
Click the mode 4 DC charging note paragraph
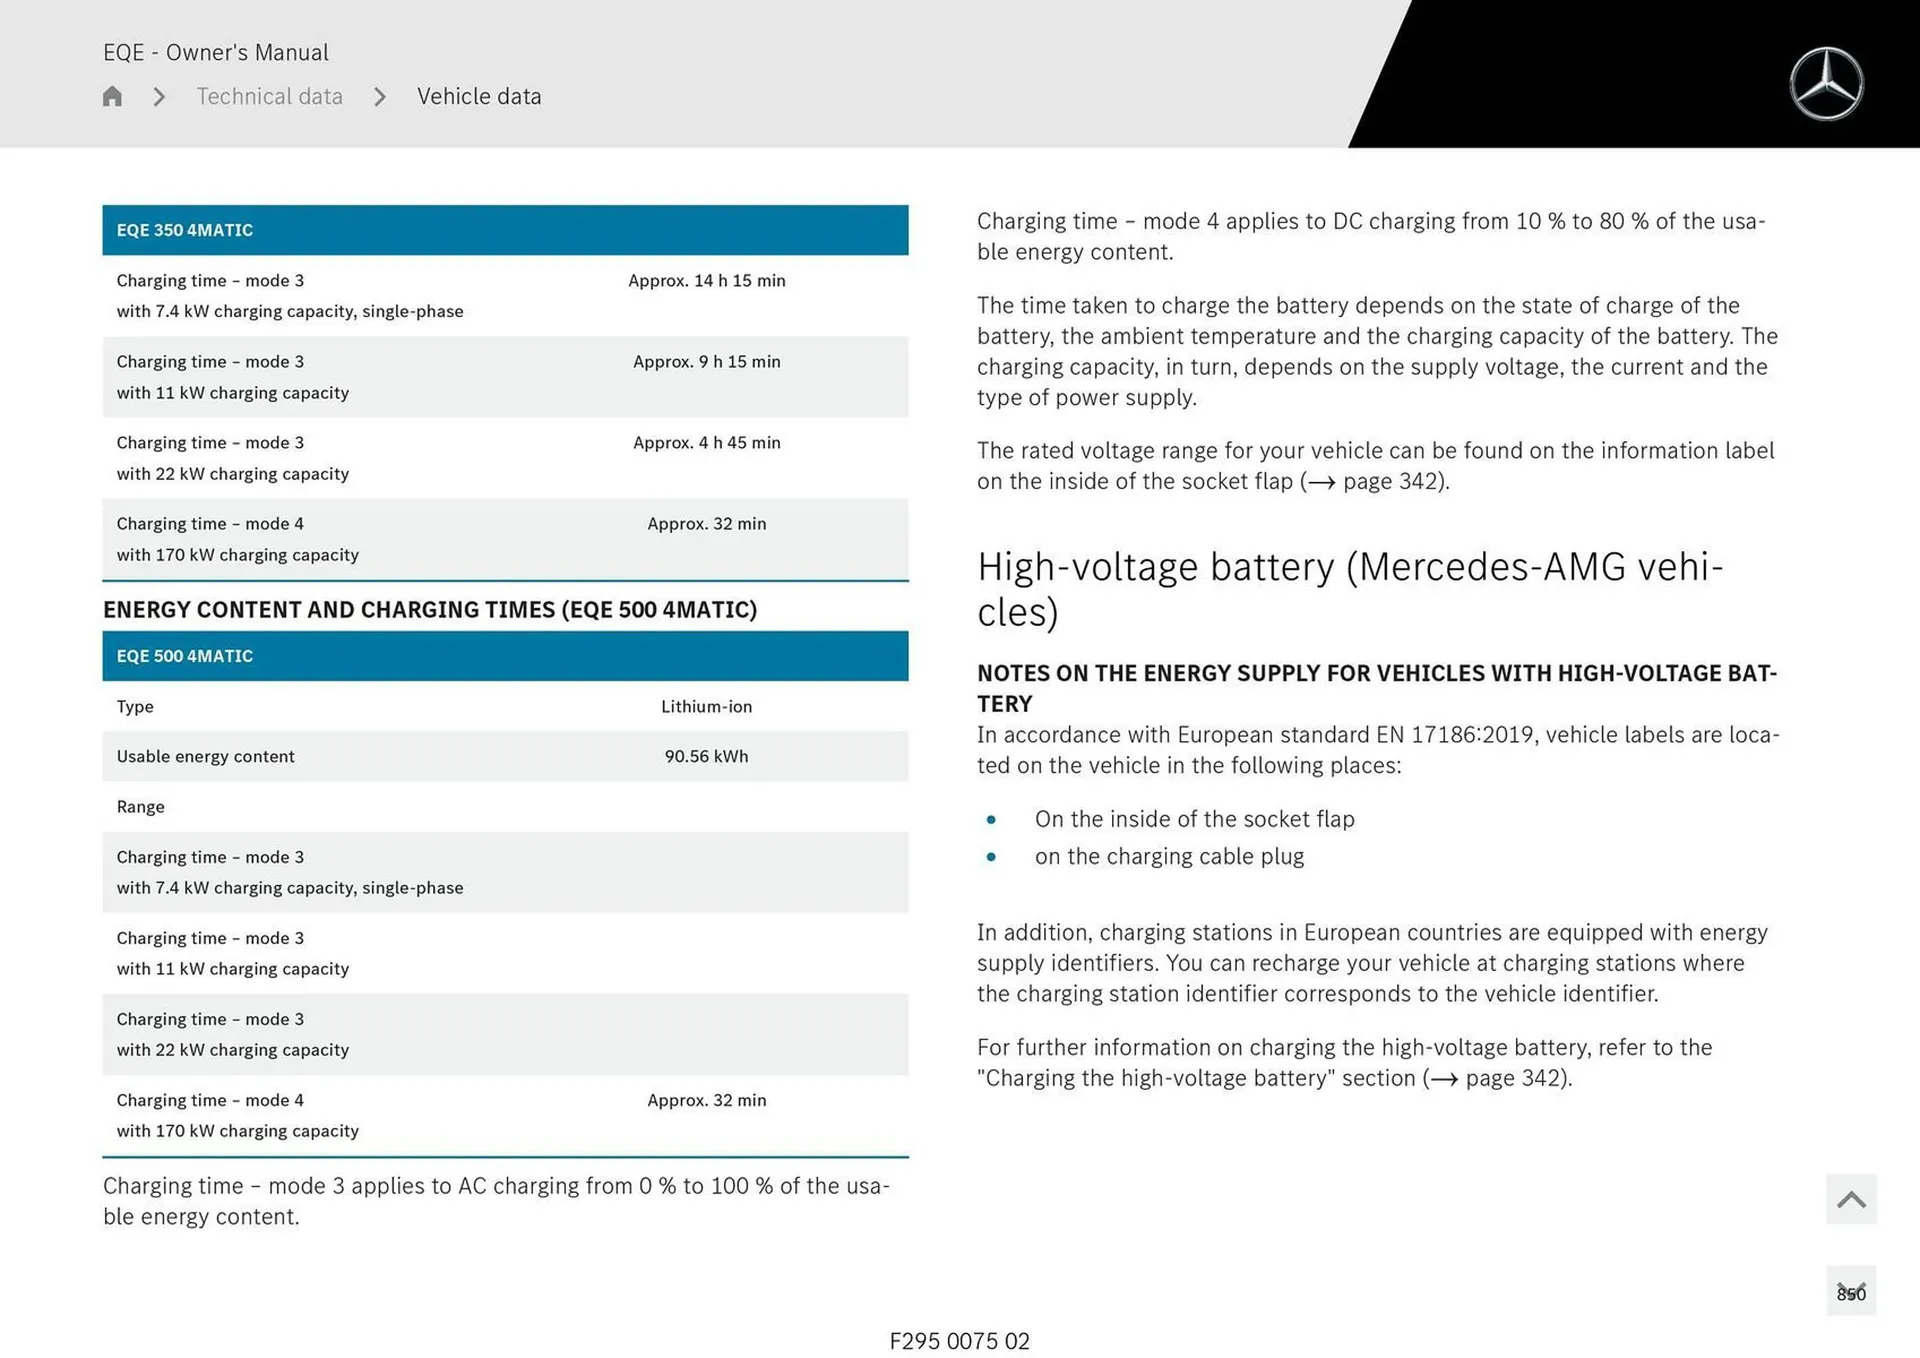click(1371, 236)
